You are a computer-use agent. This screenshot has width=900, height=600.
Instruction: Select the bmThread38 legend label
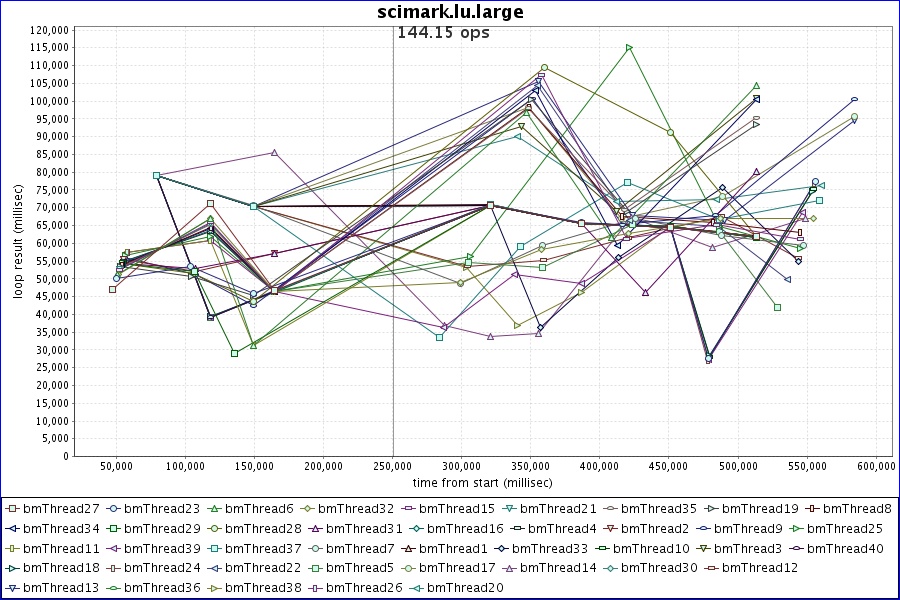tap(260, 587)
